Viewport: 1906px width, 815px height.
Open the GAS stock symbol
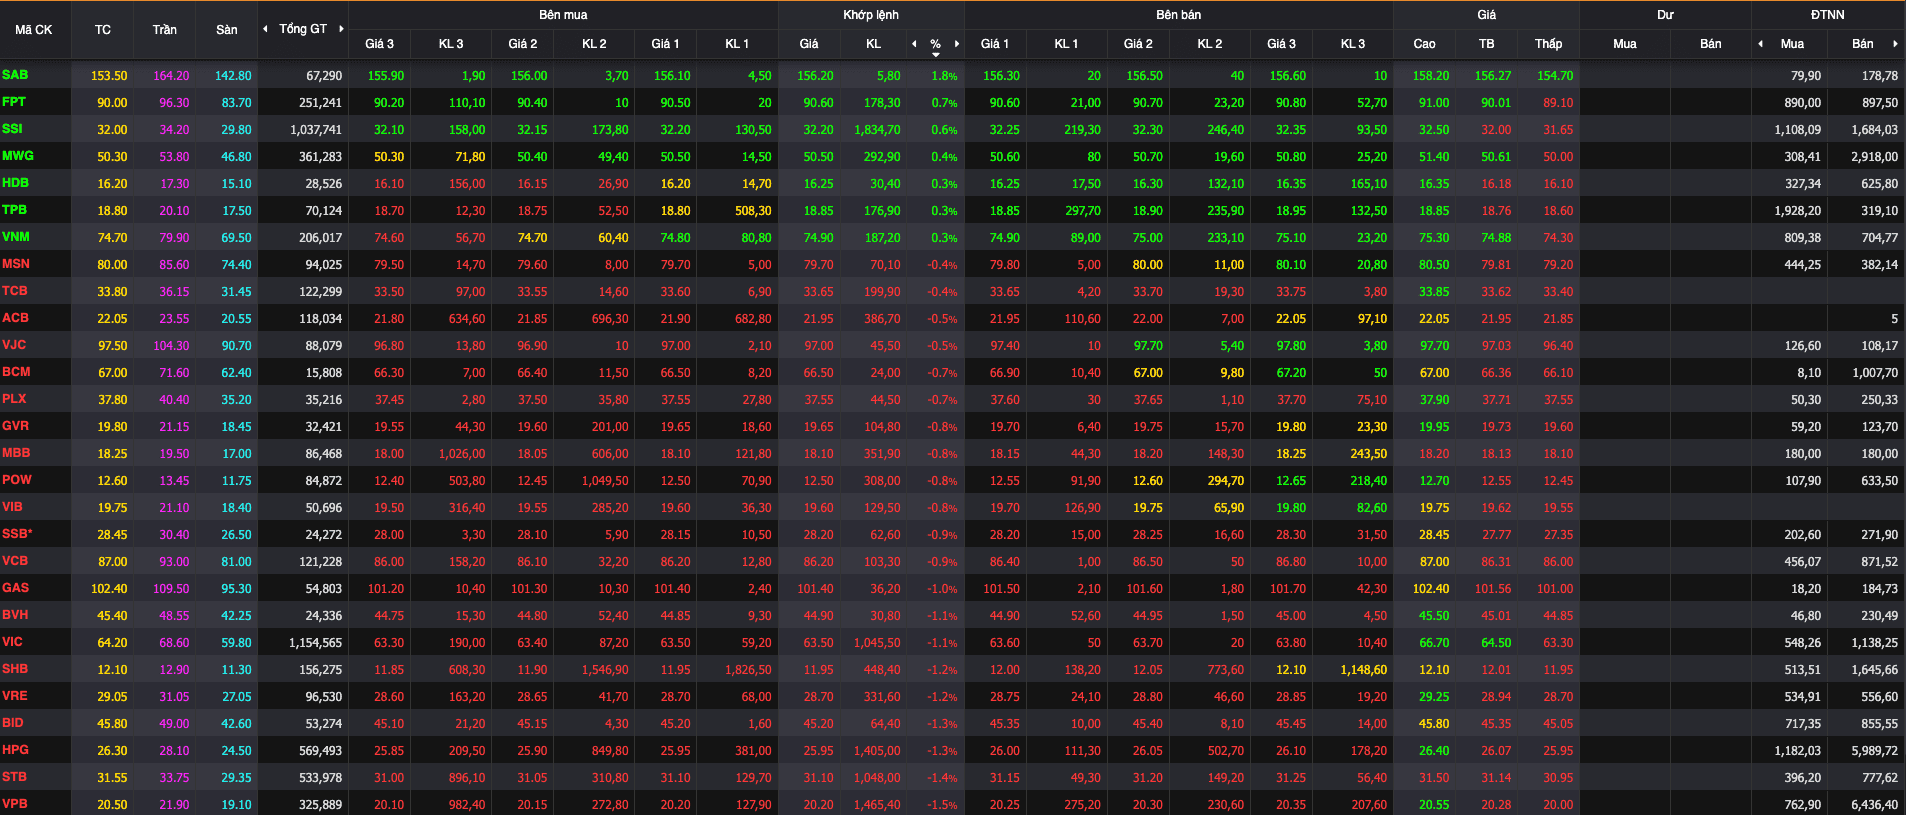click(x=16, y=588)
